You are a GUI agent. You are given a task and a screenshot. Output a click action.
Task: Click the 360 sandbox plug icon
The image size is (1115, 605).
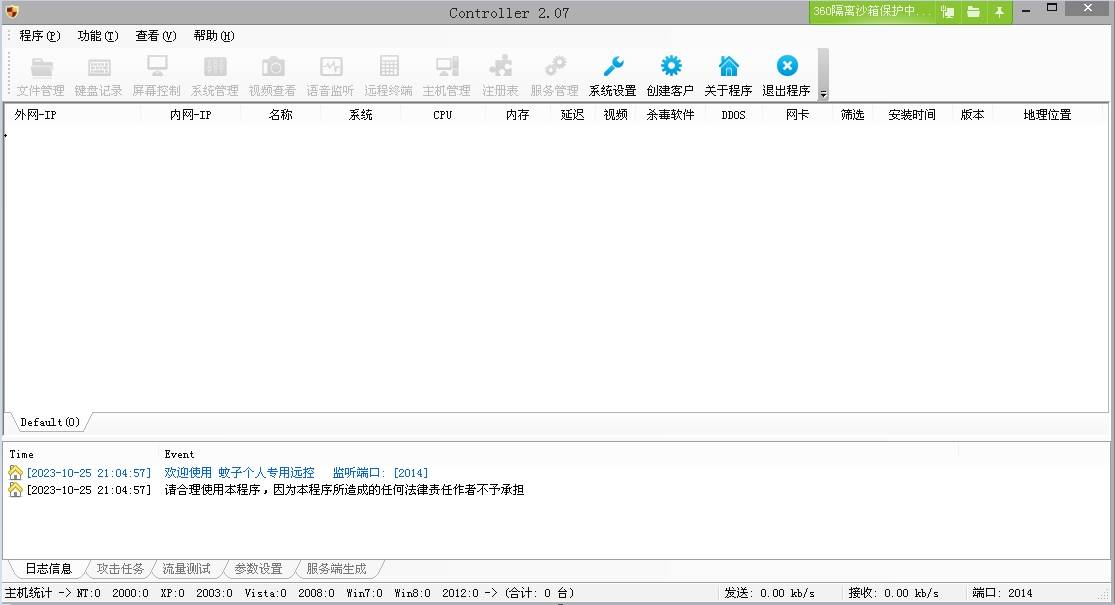[947, 11]
